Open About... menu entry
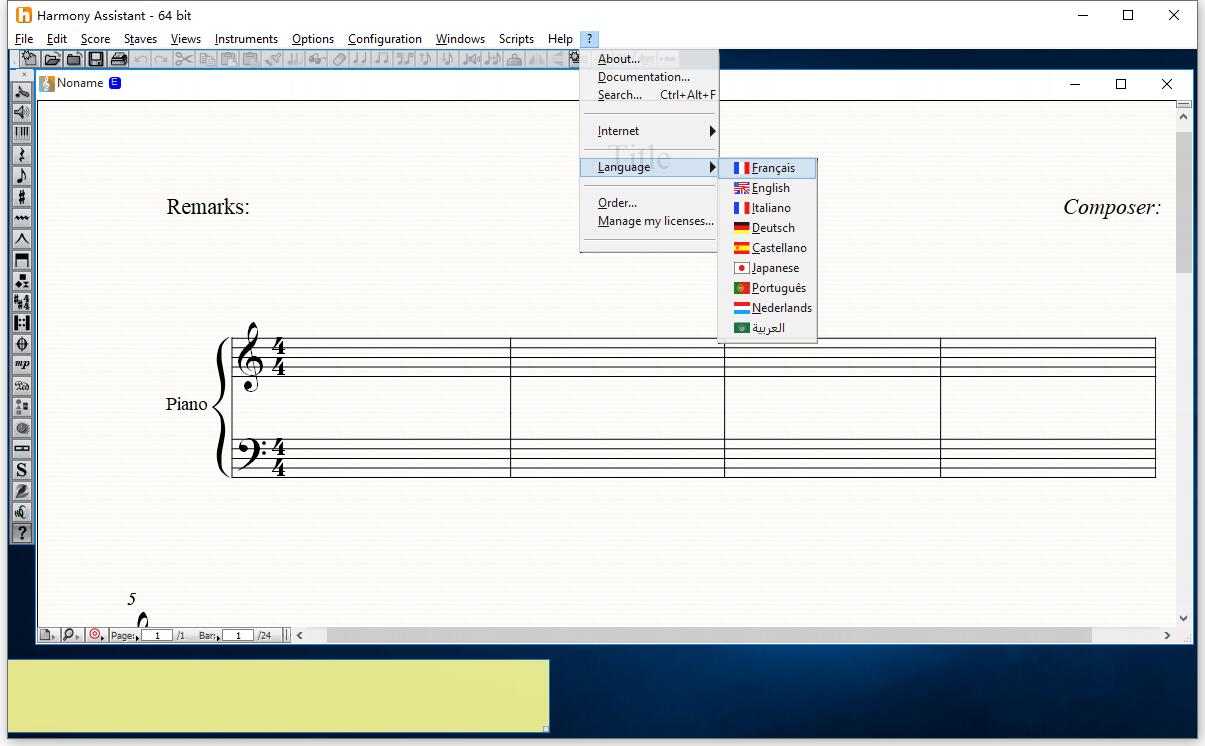Image resolution: width=1205 pixels, height=746 pixels. pyautogui.click(x=649, y=59)
